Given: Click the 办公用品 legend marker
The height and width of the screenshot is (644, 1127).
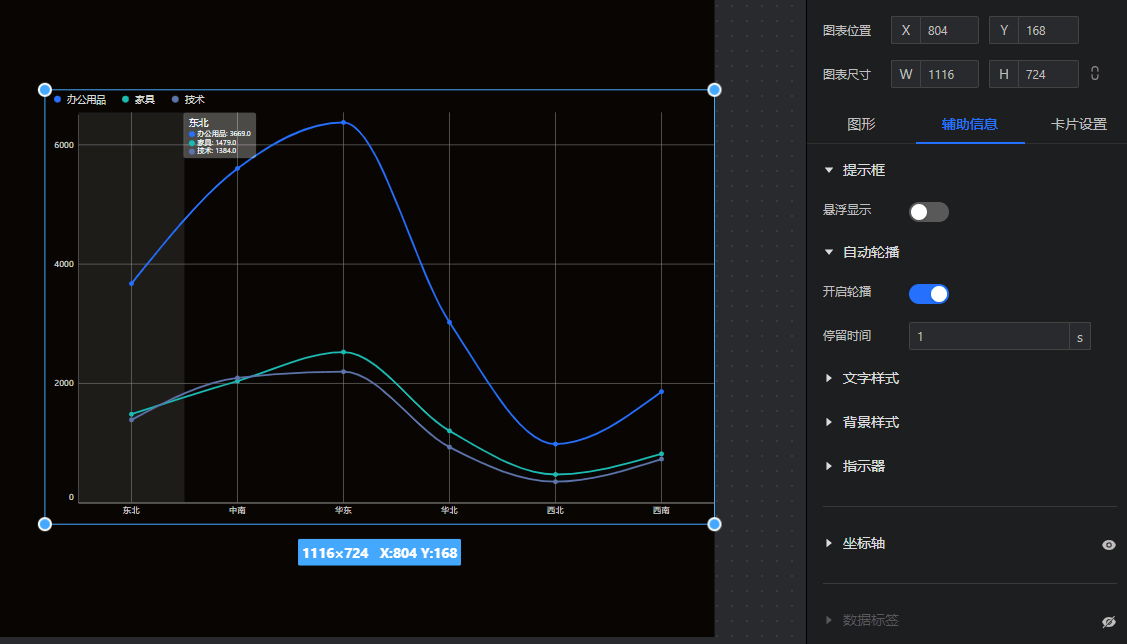Looking at the screenshot, I should pyautogui.click(x=58, y=100).
